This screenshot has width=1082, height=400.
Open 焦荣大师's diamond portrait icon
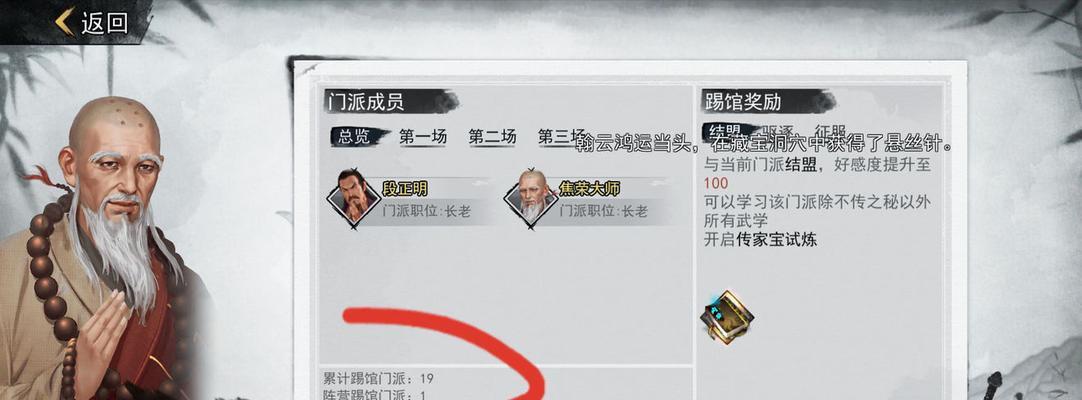coord(531,199)
